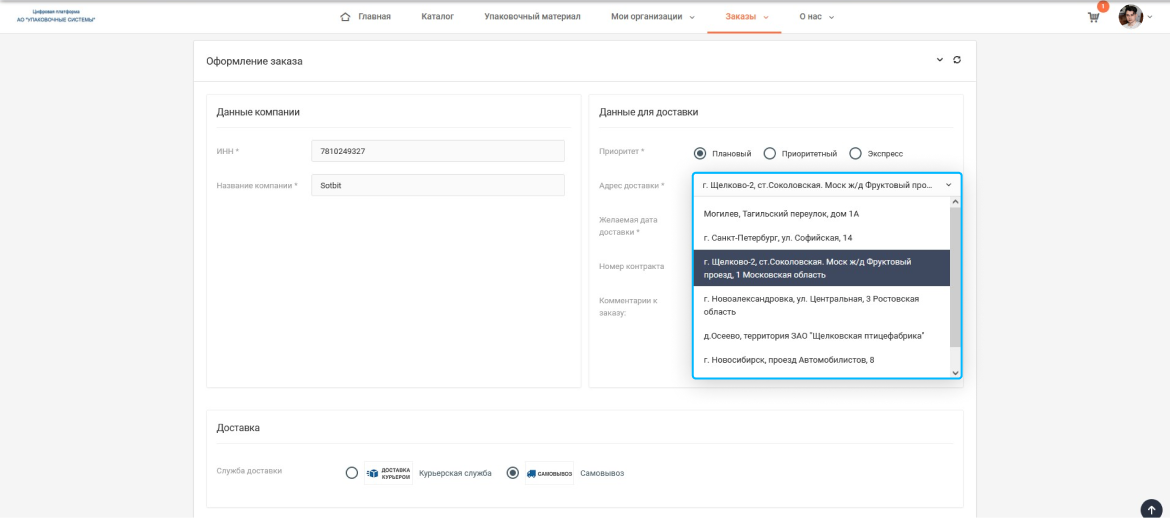
Task: Click the address list scrollbar down arrow
Action: click(955, 372)
